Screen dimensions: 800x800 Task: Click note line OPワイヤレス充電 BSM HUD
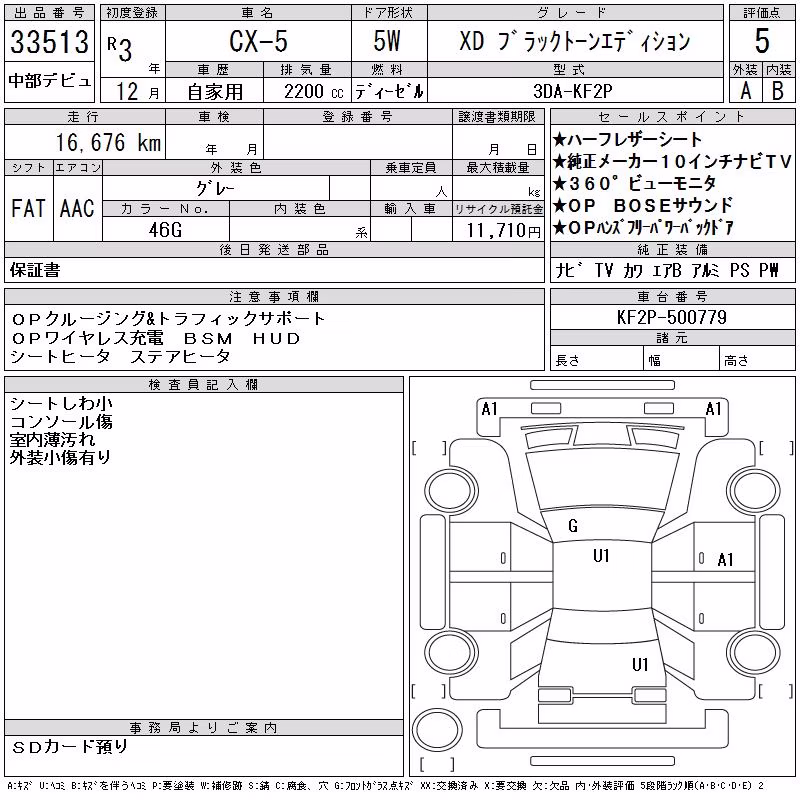(x=156, y=338)
